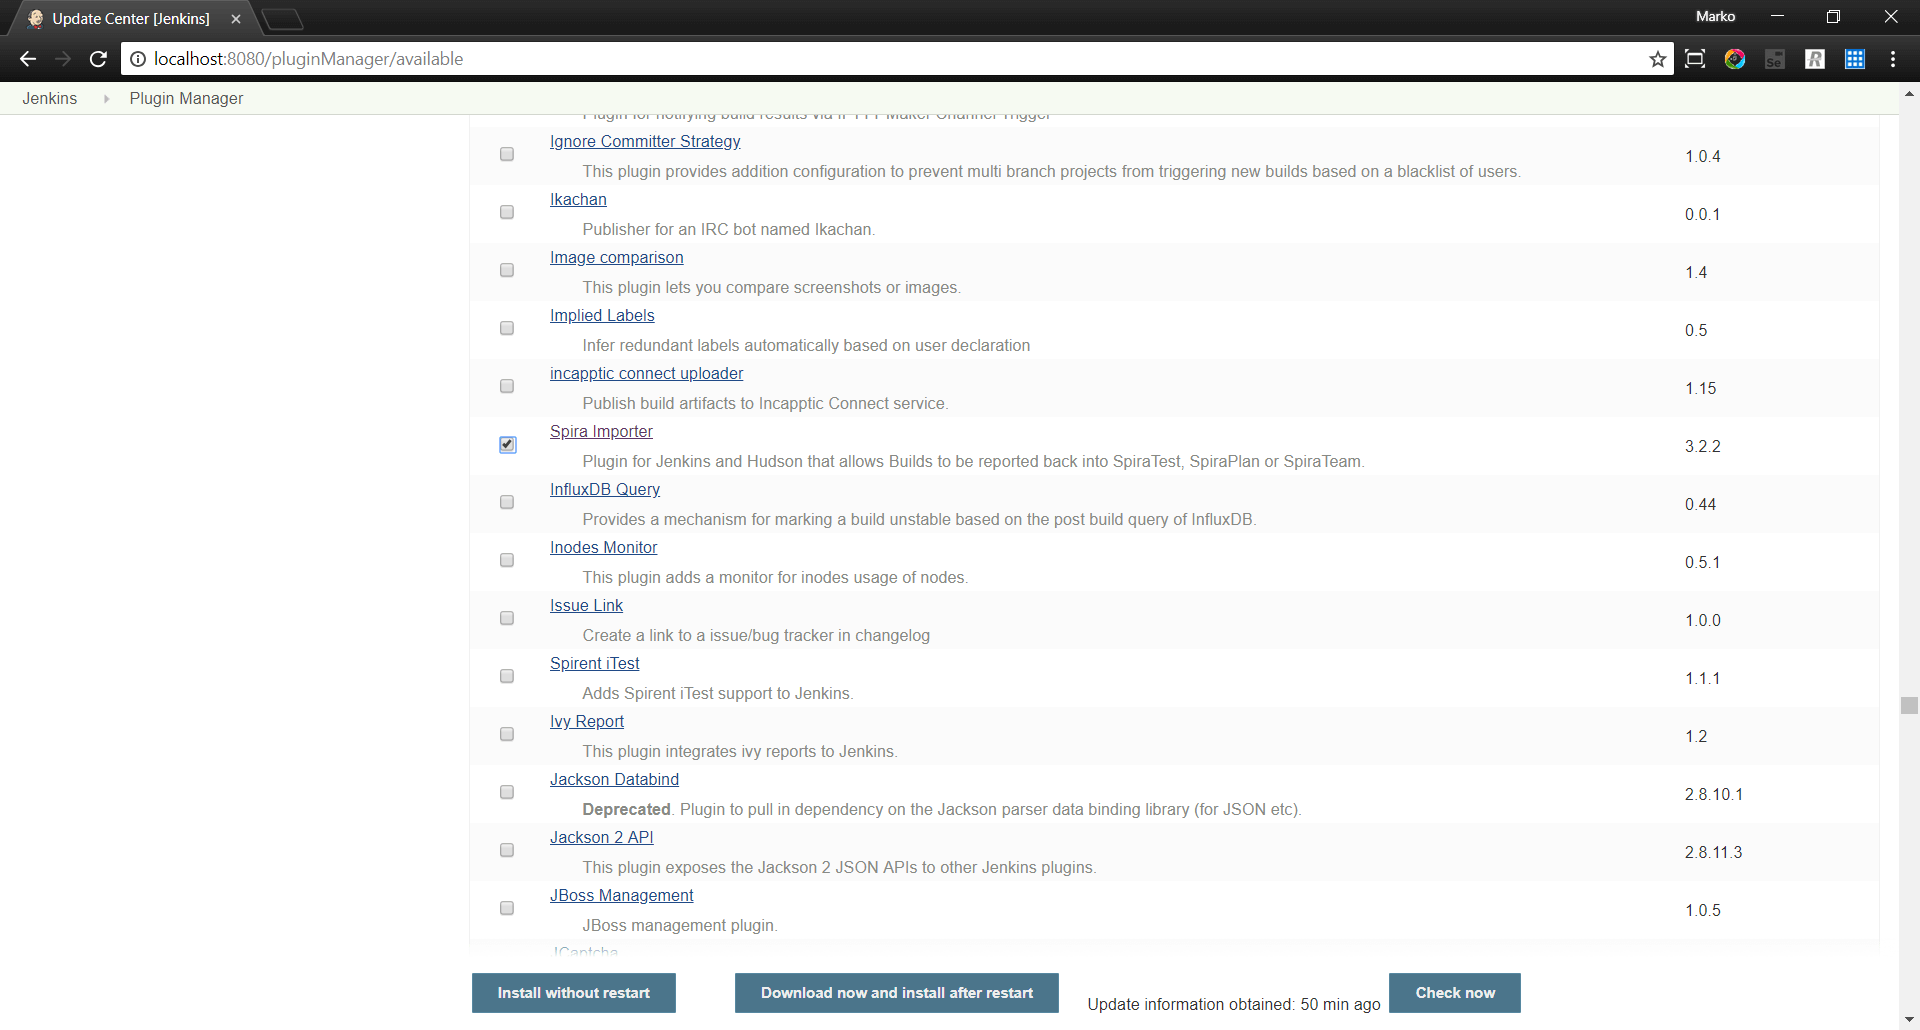Bookmark this page with the star icon
The height and width of the screenshot is (1030, 1920).
click(1657, 59)
